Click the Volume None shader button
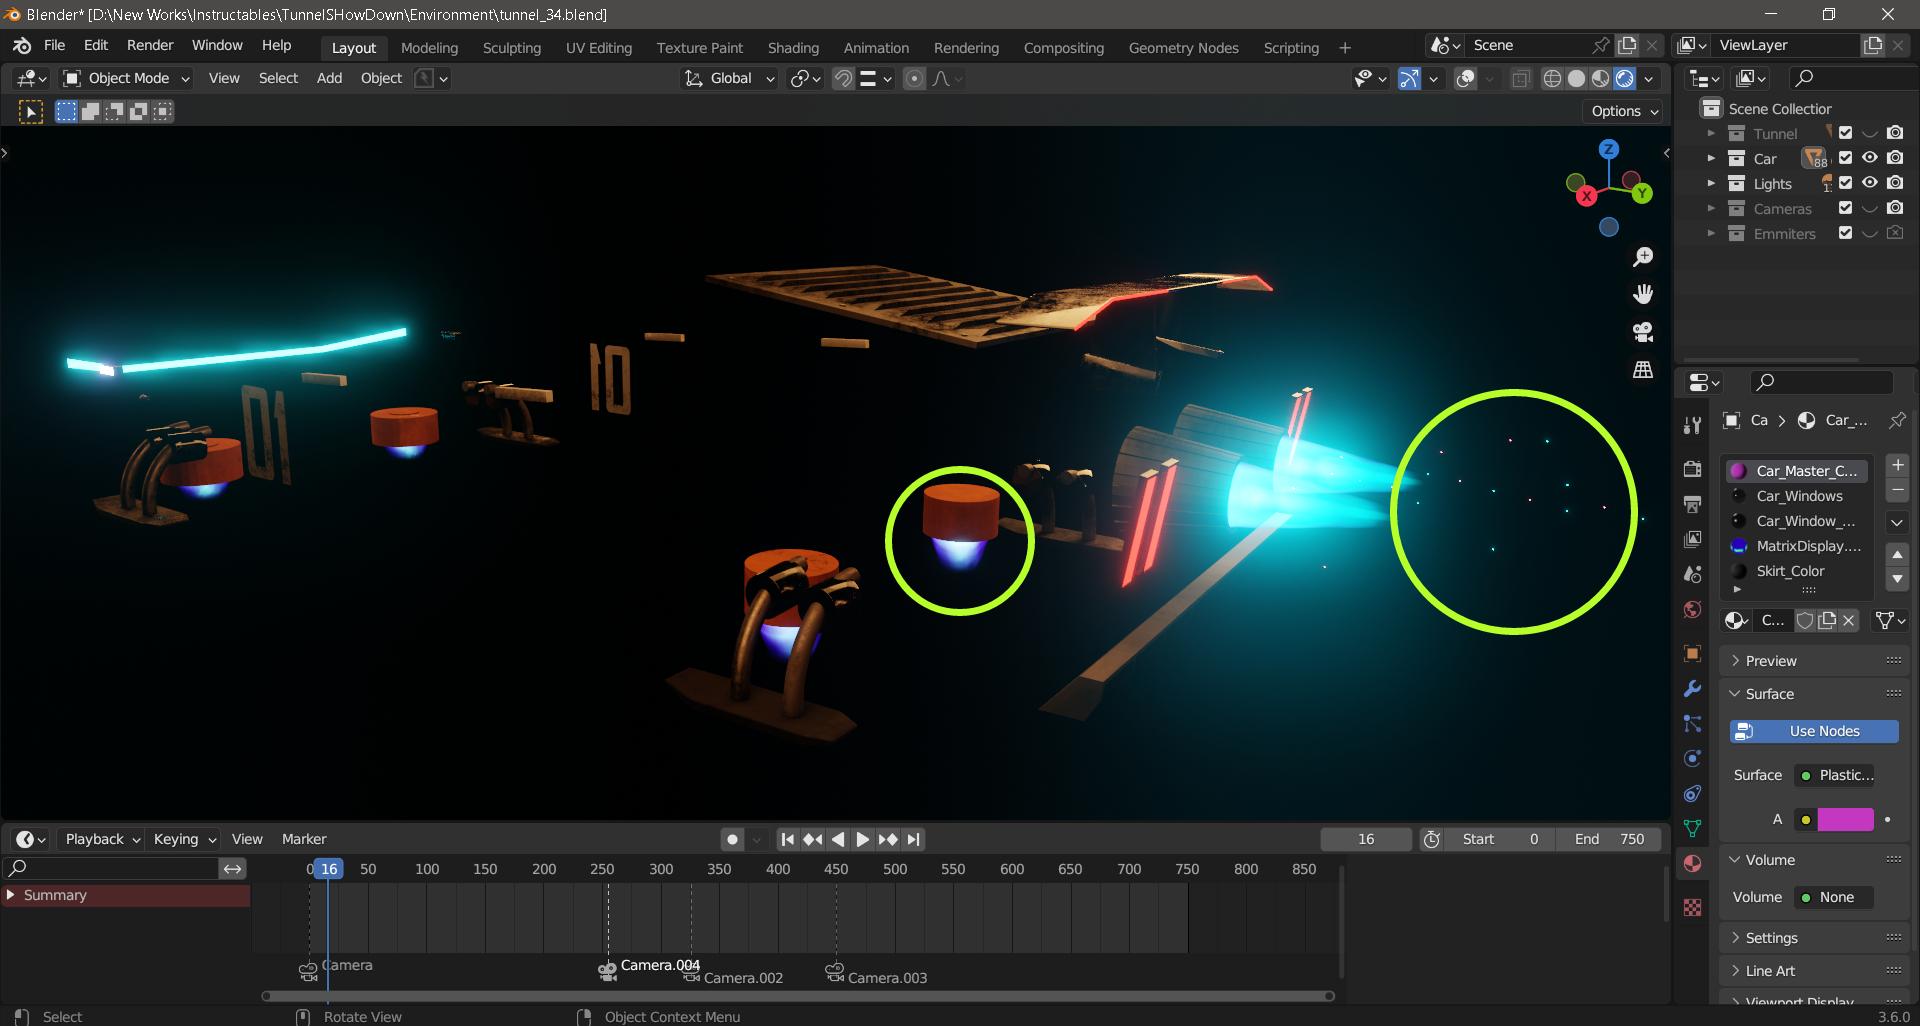This screenshot has width=1920, height=1026. (x=1834, y=897)
